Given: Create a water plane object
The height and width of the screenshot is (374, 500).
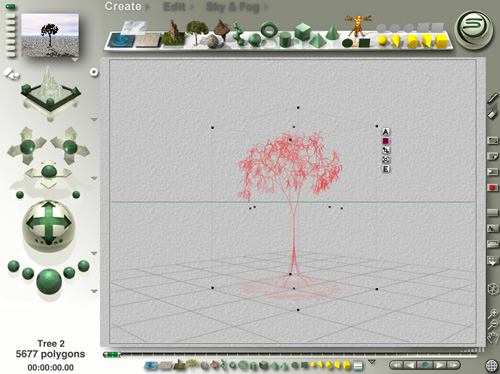Looking at the screenshot, I should [122, 40].
